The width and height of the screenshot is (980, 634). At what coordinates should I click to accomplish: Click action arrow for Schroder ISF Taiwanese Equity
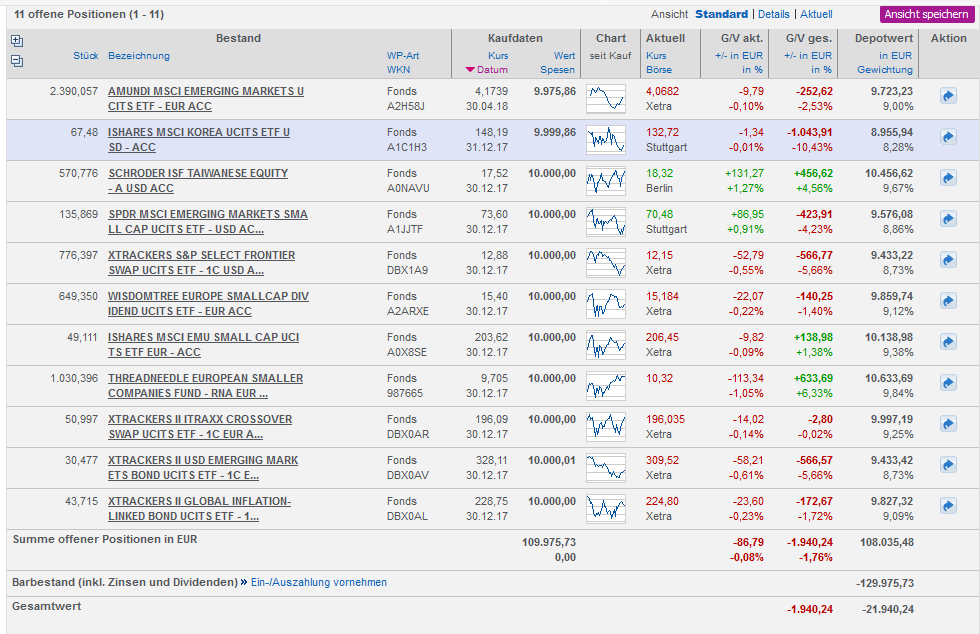click(x=948, y=178)
